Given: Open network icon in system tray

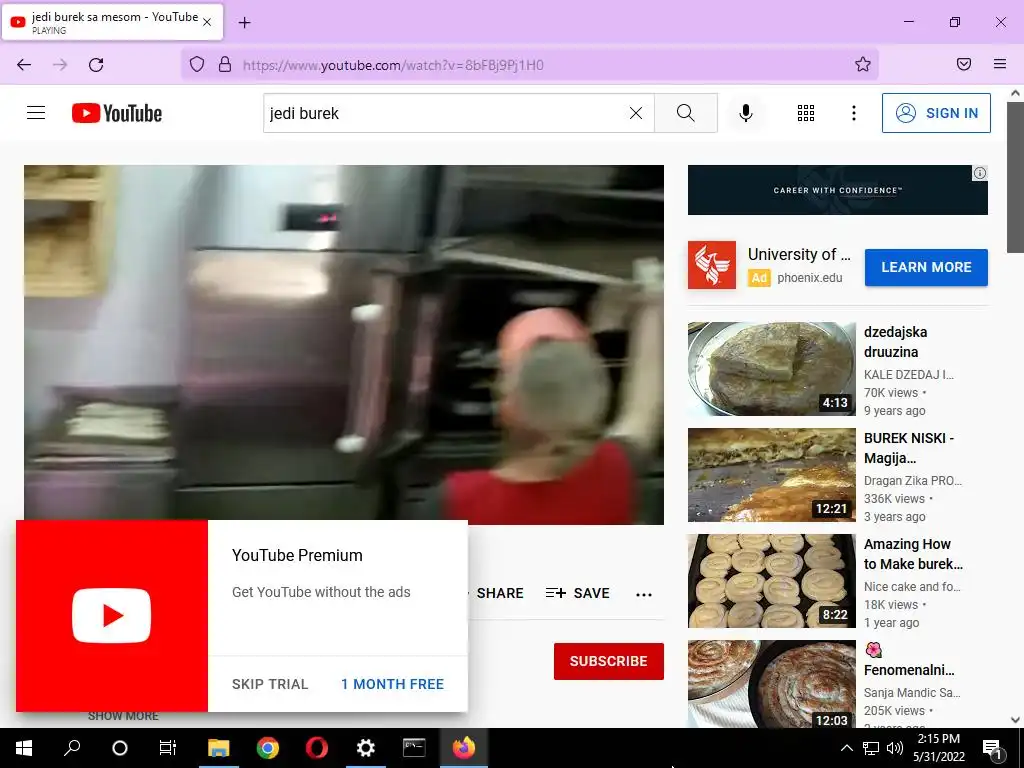Looking at the screenshot, I should coord(871,748).
